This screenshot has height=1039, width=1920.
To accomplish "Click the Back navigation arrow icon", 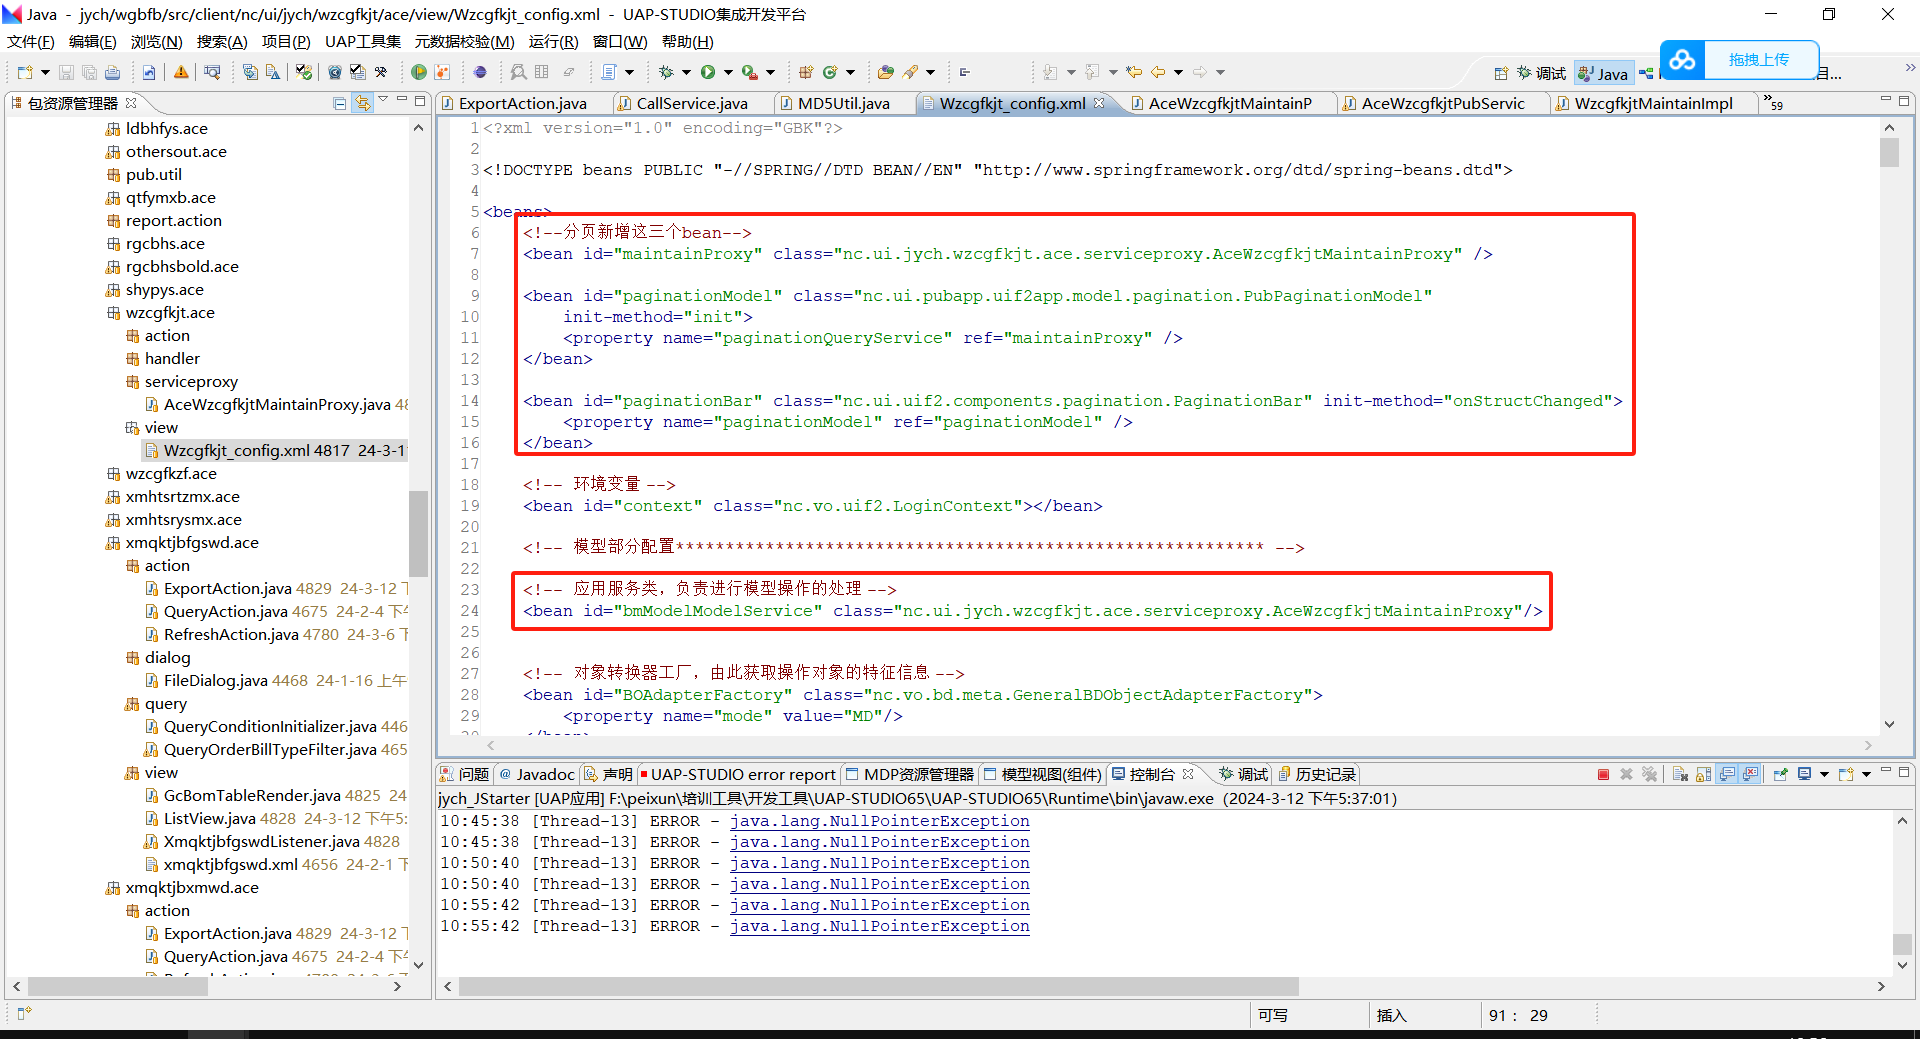I will 1158,72.
